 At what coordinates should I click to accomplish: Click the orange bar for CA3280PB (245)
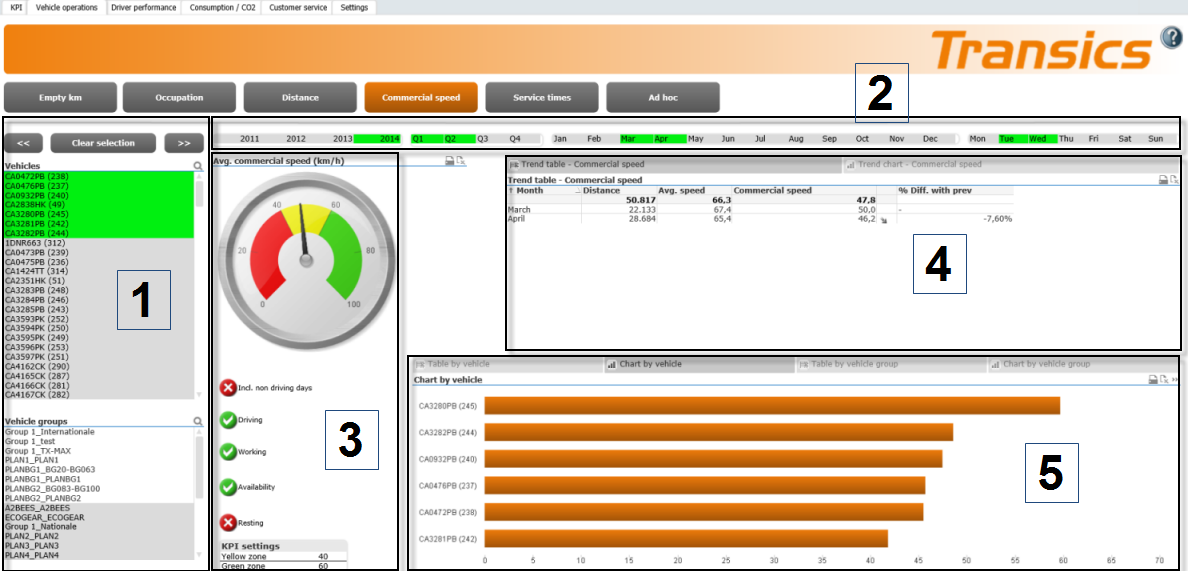pos(771,405)
